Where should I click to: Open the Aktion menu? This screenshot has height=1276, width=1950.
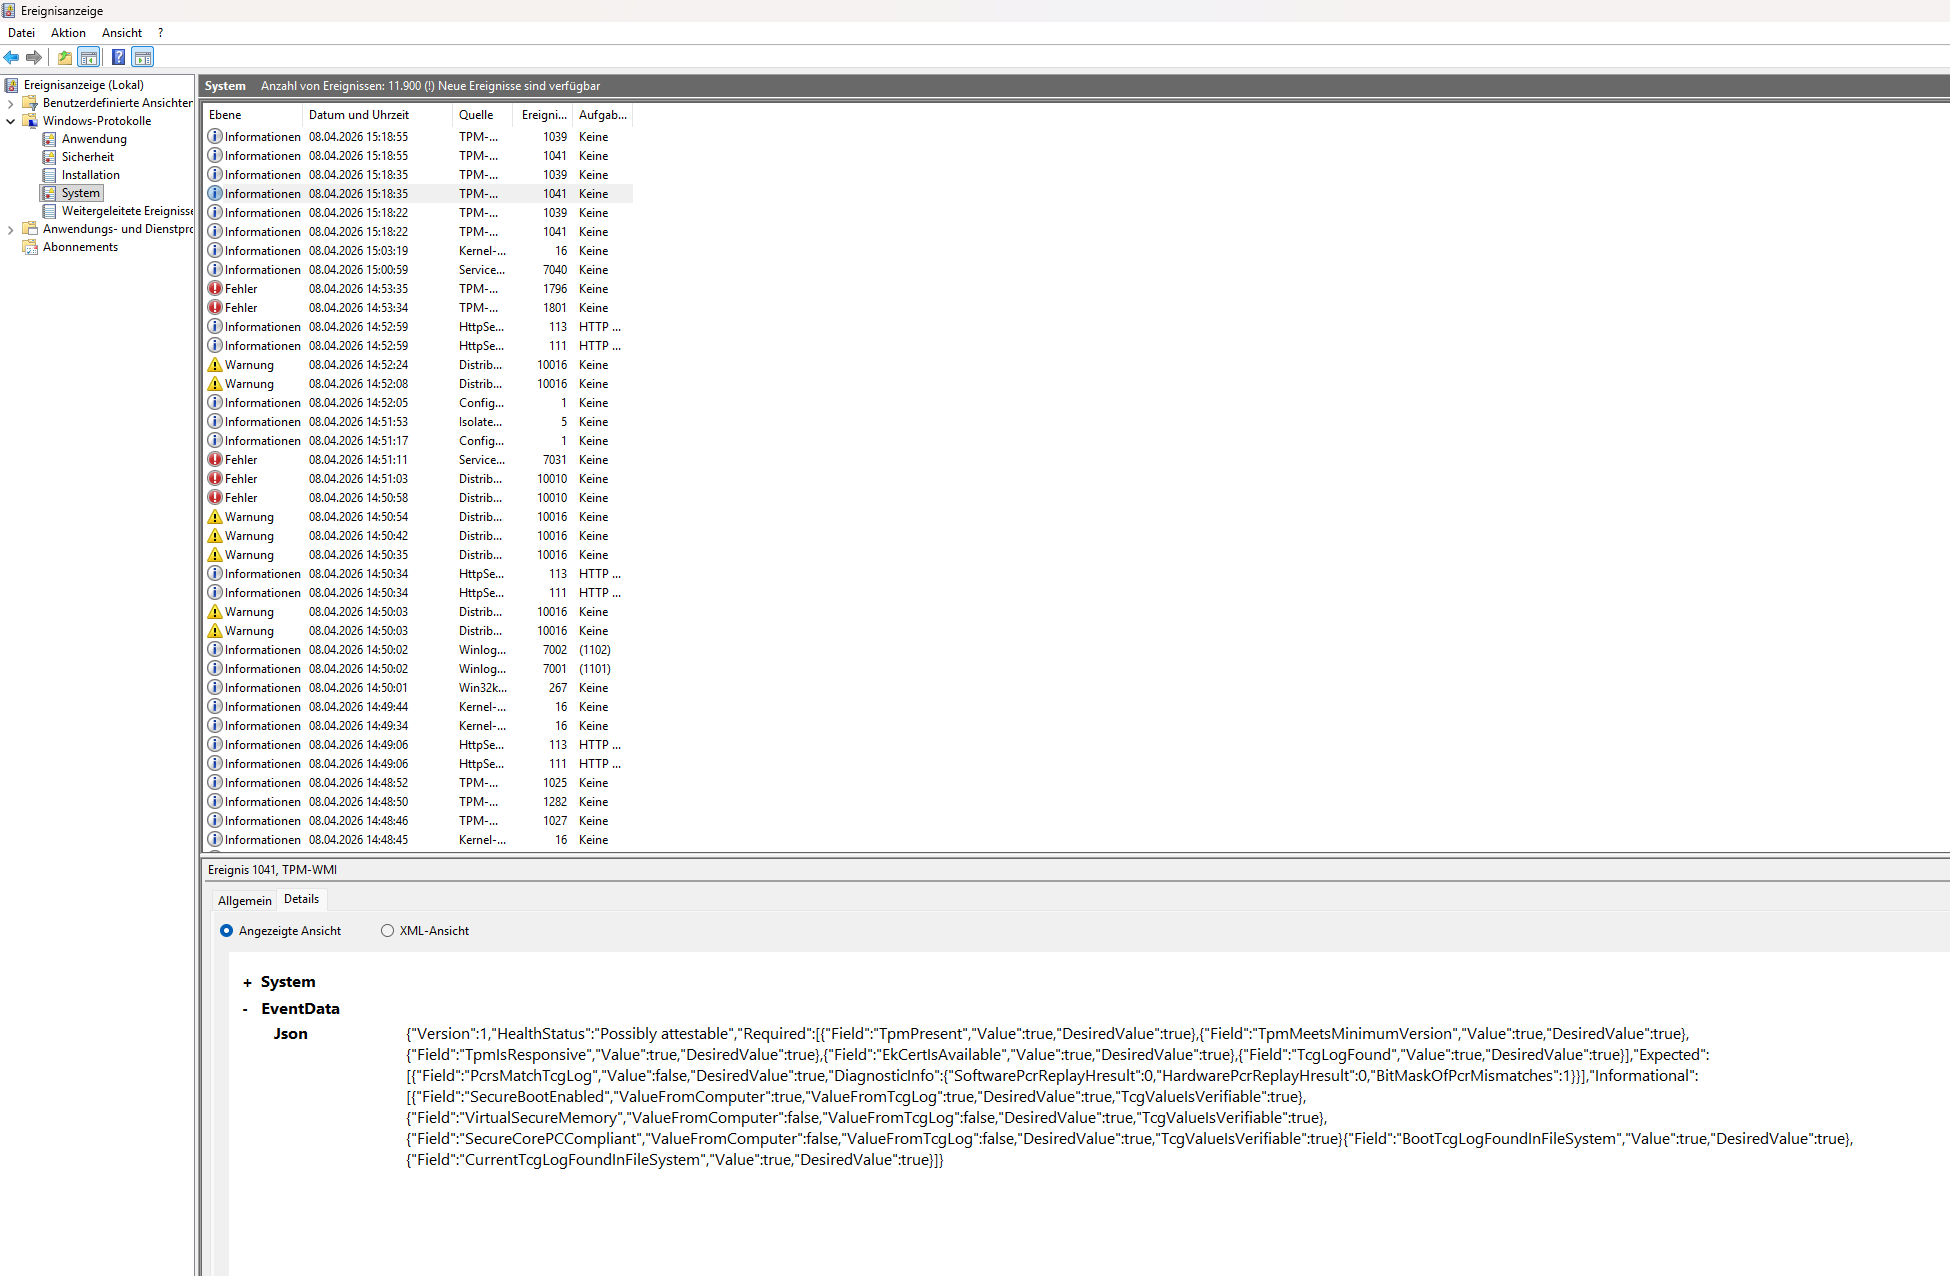pos(68,33)
